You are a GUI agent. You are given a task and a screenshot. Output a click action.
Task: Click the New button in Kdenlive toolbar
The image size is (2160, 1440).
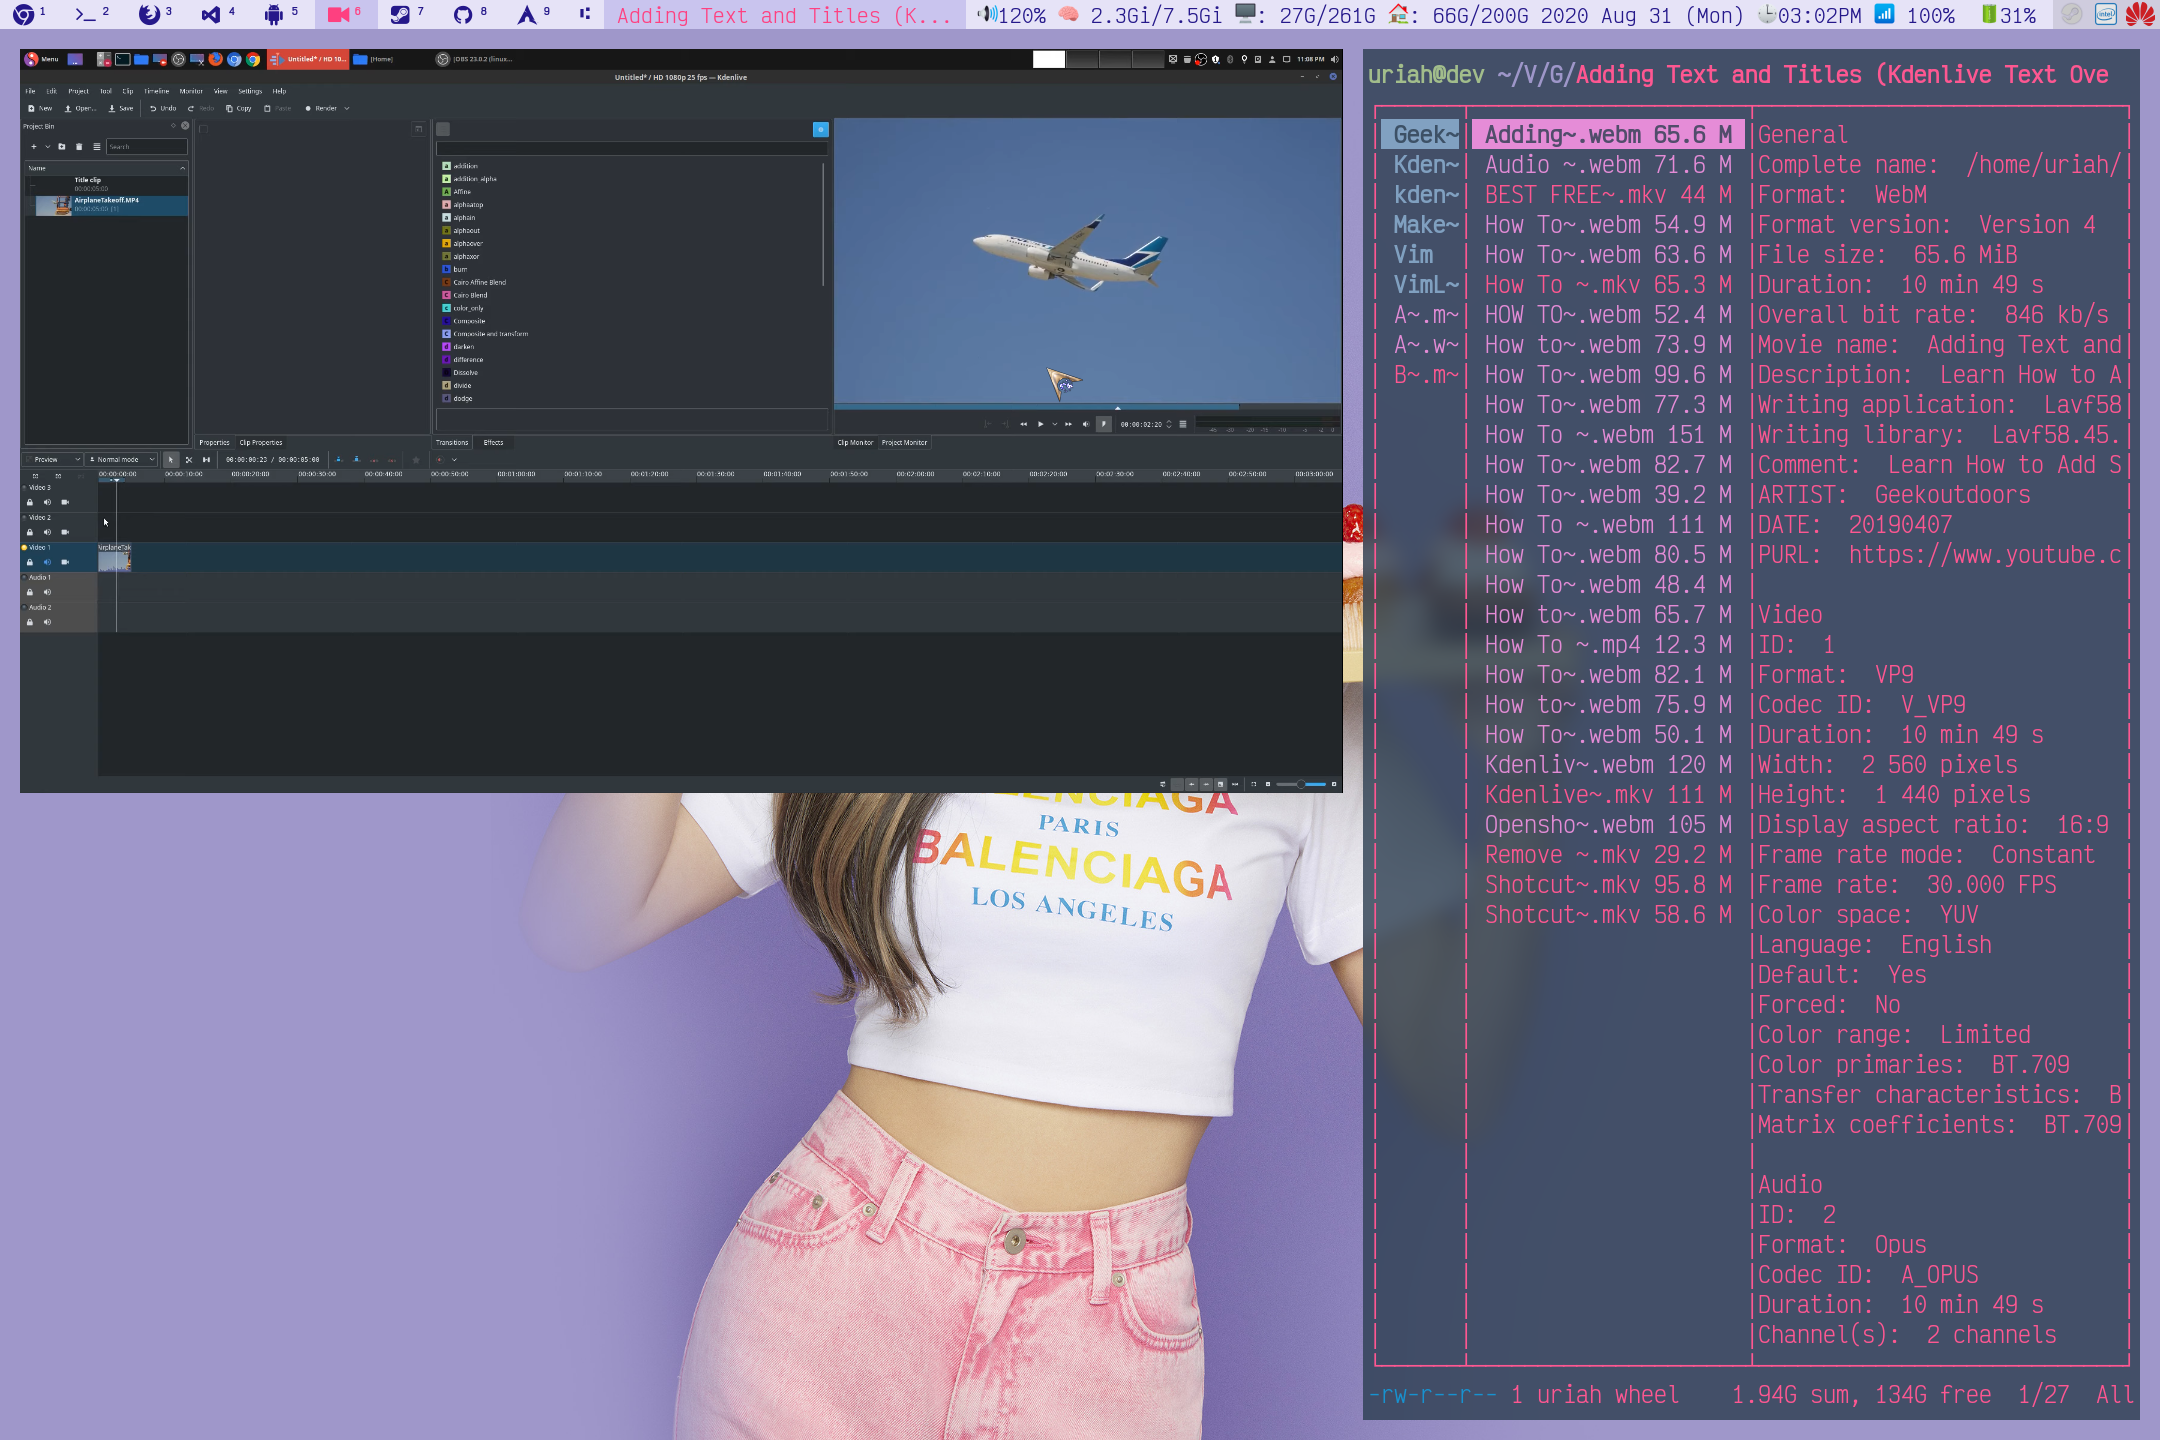[x=40, y=108]
